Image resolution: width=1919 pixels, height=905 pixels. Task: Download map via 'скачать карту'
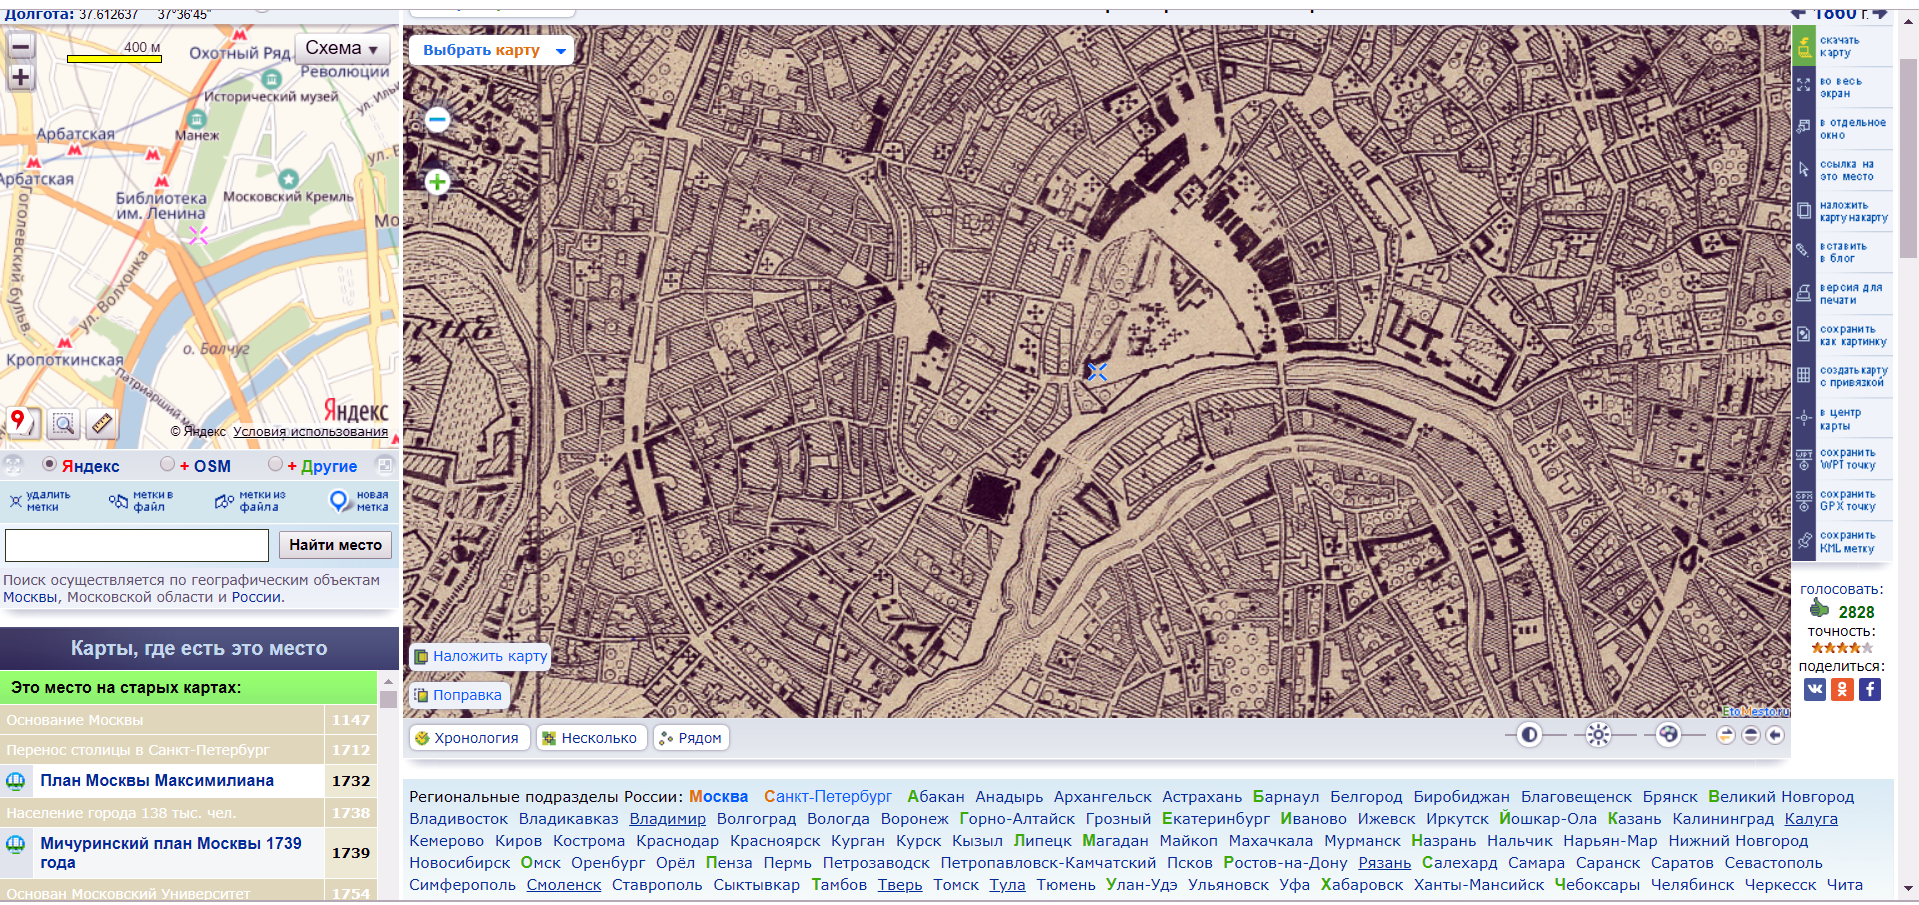point(1841,47)
